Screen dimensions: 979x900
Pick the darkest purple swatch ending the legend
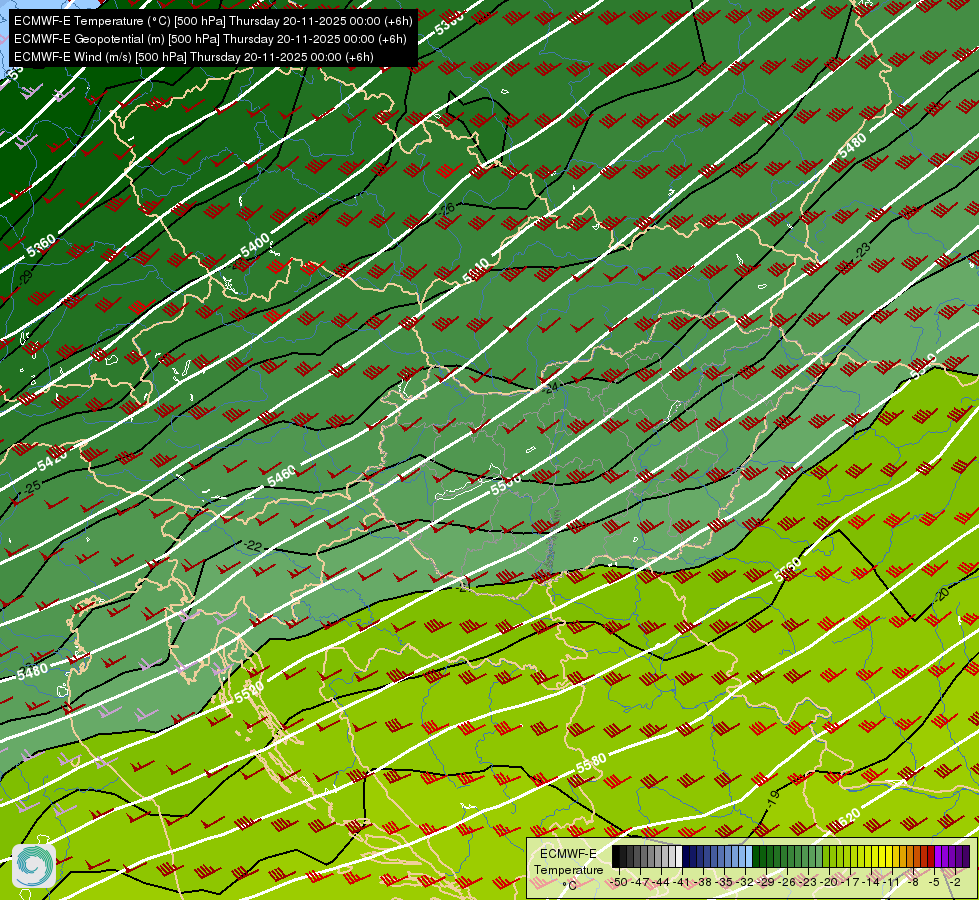tap(966, 856)
